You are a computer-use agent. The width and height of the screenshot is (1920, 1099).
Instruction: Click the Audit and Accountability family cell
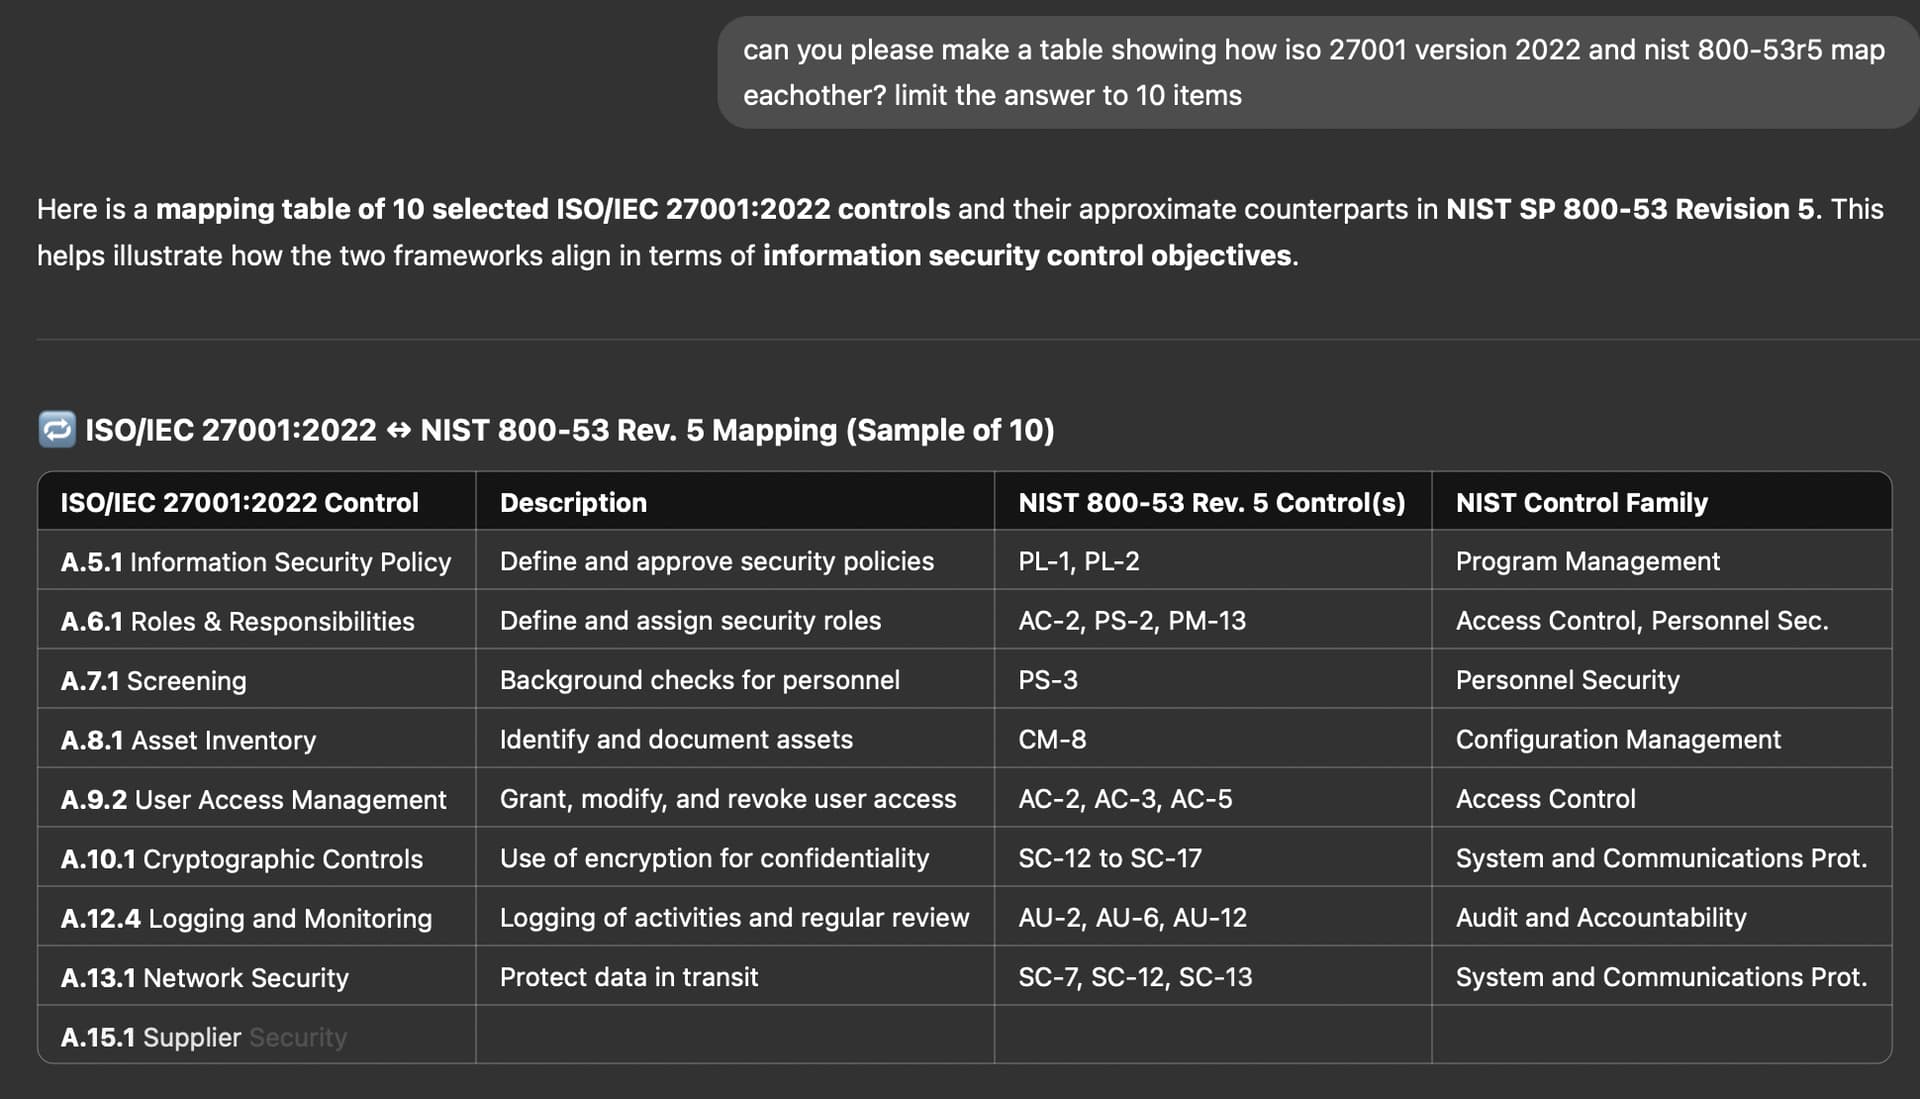pyautogui.click(x=1662, y=917)
